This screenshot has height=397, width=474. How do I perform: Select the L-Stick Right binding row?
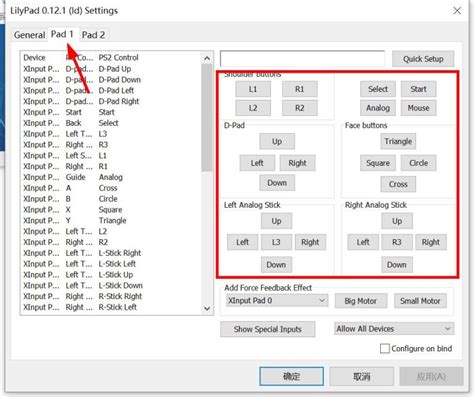click(111, 253)
